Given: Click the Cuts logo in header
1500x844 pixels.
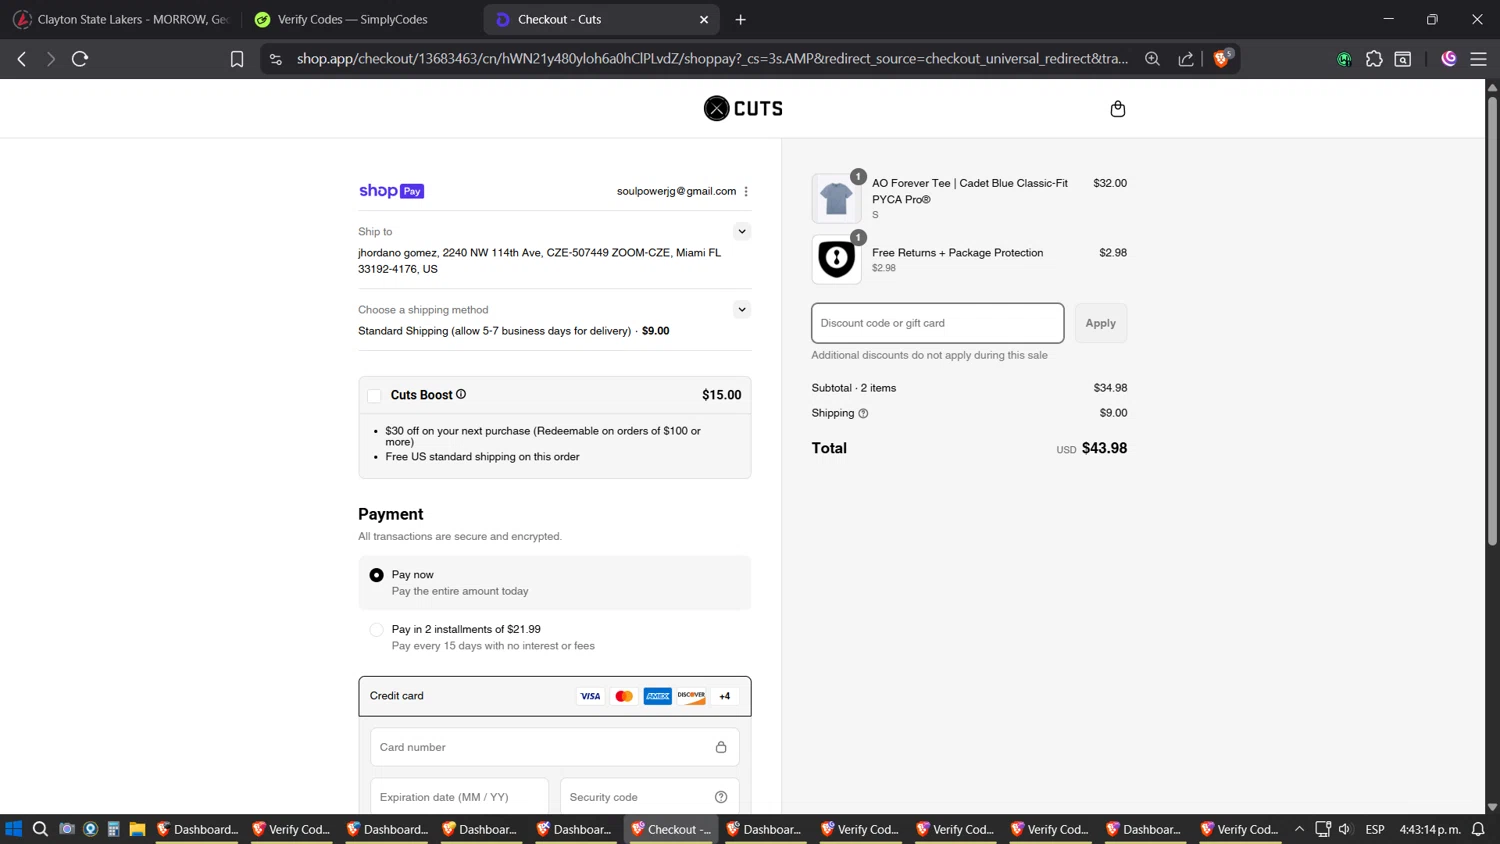Looking at the screenshot, I should (743, 108).
